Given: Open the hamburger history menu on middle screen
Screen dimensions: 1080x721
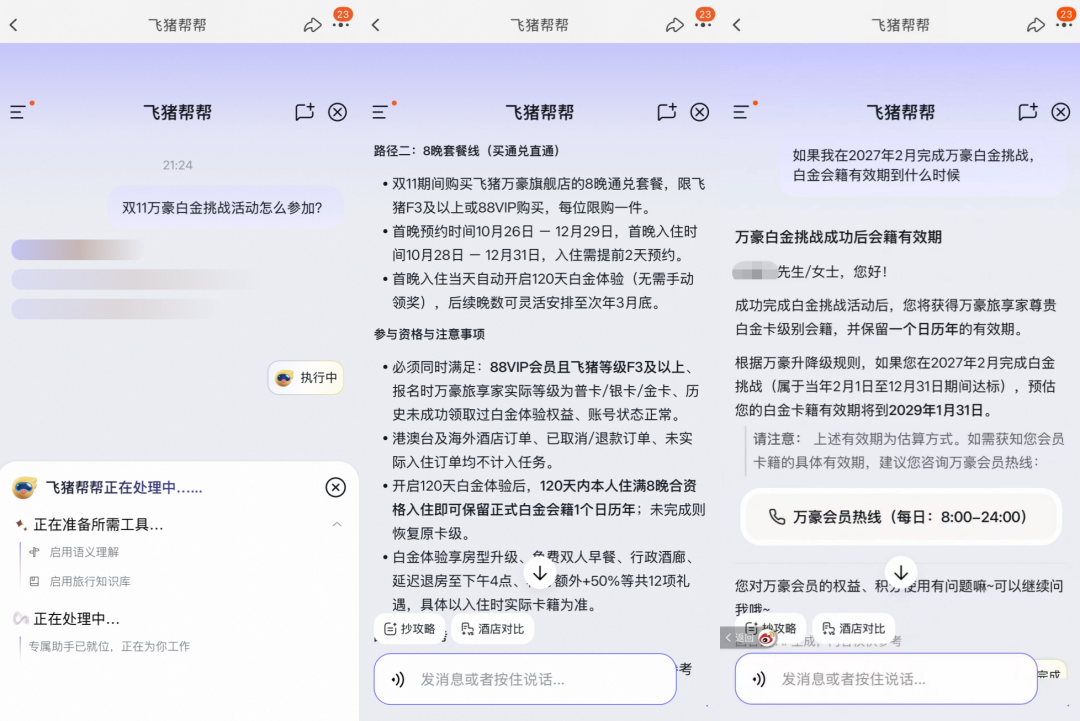Looking at the screenshot, I should (380, 112).
